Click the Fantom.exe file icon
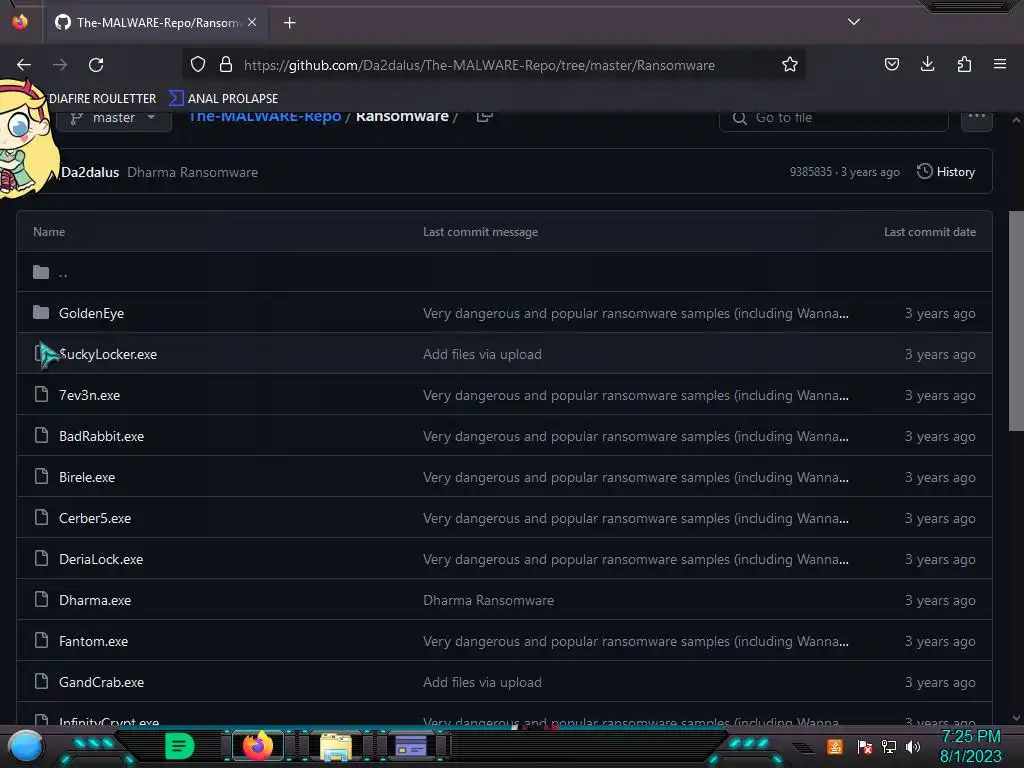Image resolution: width=1024 pixels, height=768 pixels. 41,641
